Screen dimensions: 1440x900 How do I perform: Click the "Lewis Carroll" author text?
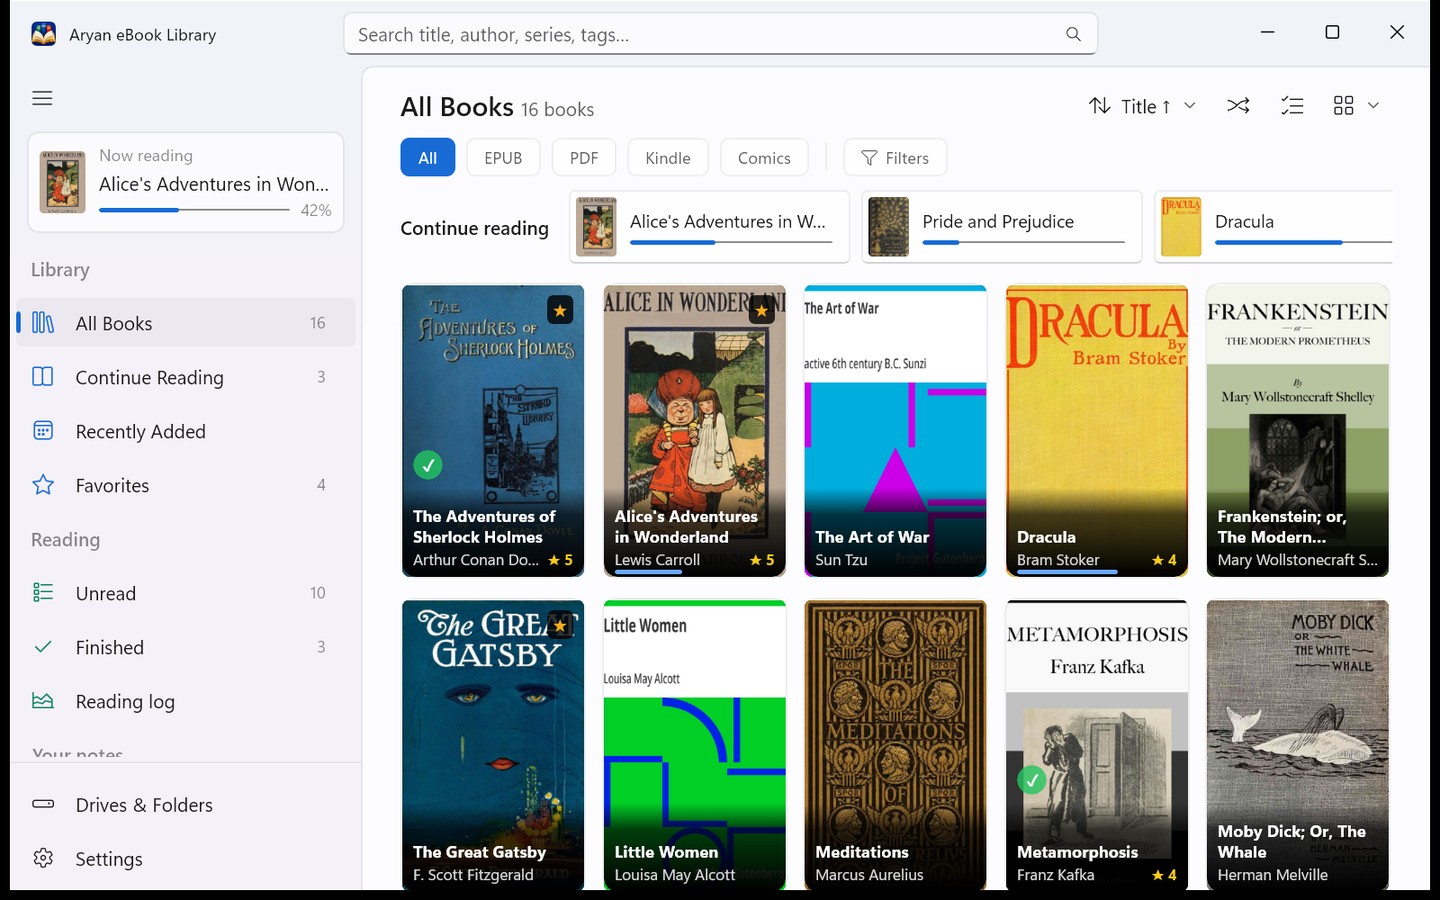[x=657, y=560]
